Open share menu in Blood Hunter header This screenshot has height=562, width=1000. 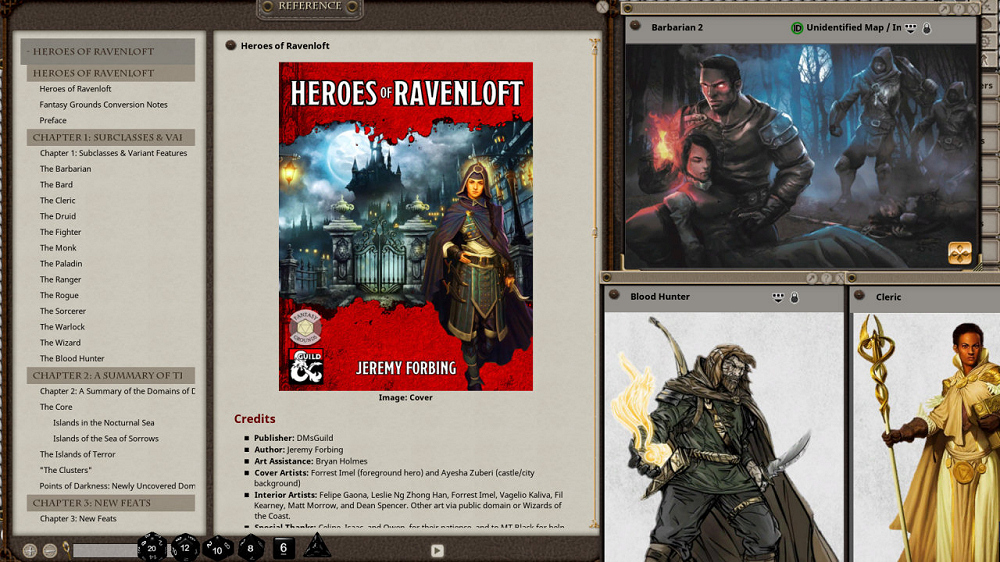tap(777, 297)
